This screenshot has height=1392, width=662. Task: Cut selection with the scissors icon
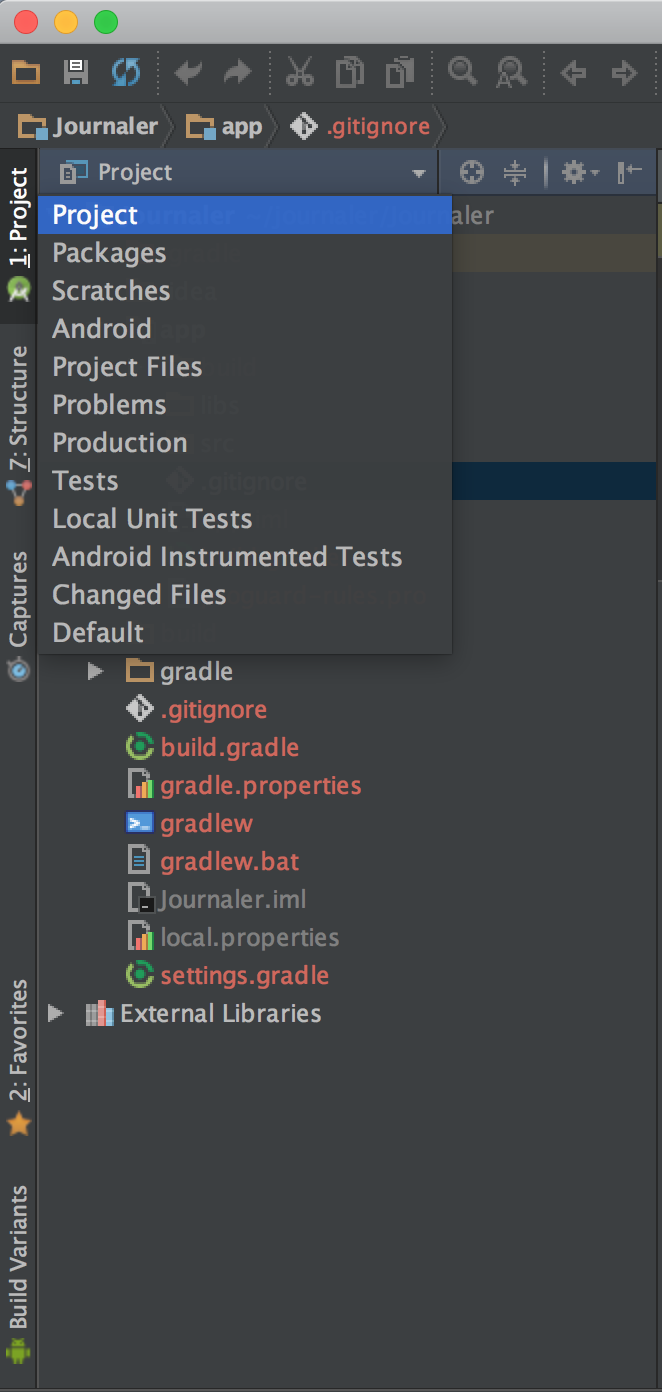coord(300,72)
